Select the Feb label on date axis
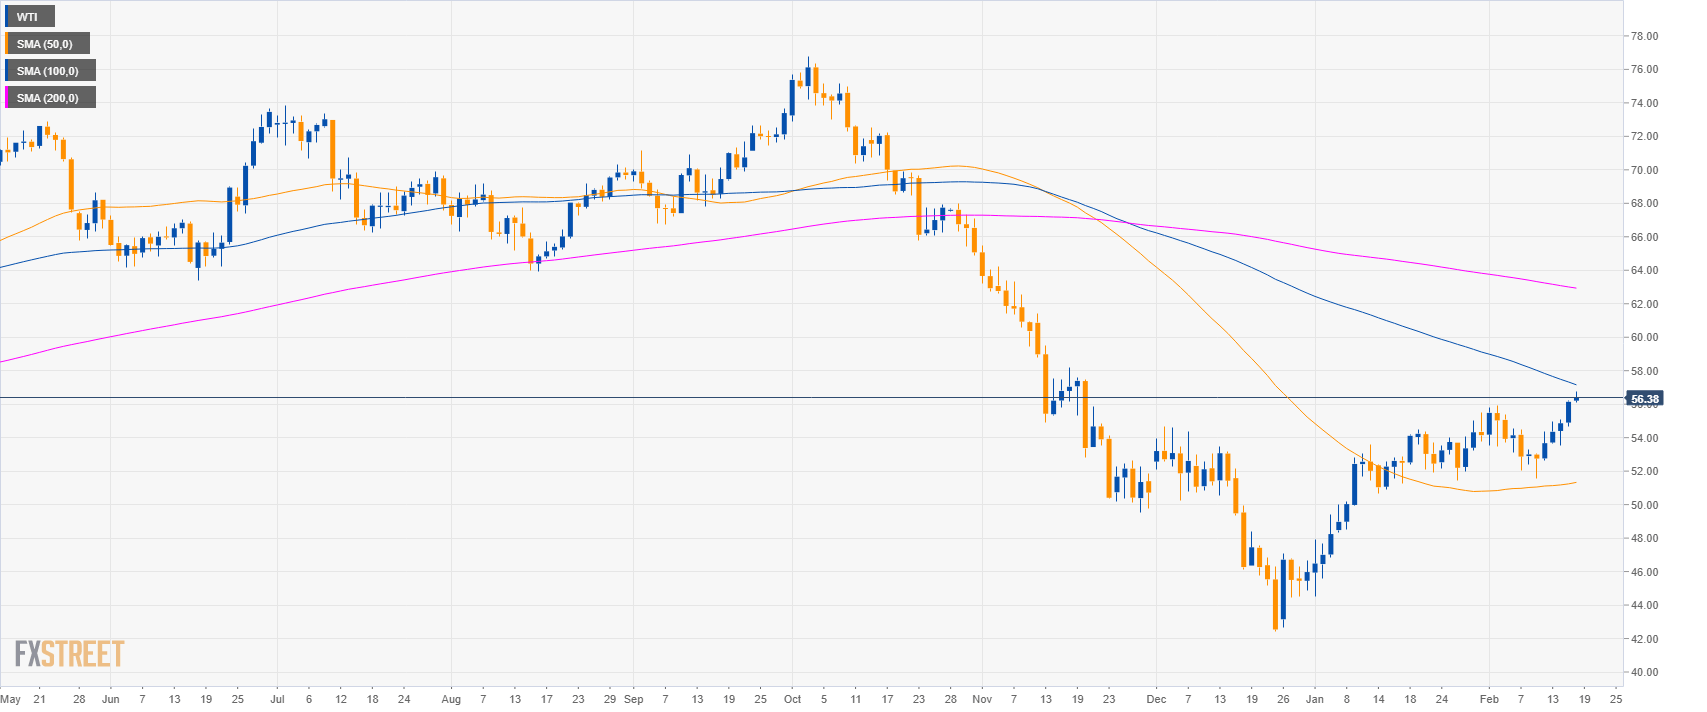This screenshot has width=1707, height=712. coord(1489,699)
